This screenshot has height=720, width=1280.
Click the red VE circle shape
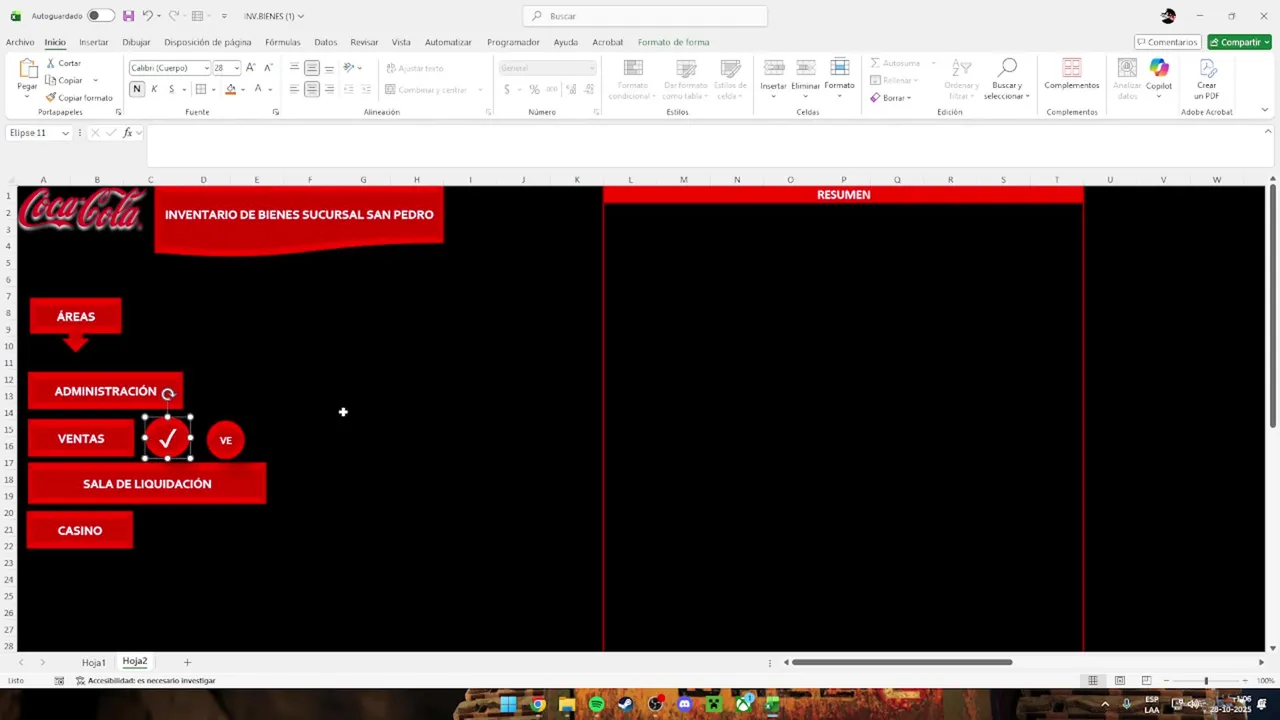225,440
